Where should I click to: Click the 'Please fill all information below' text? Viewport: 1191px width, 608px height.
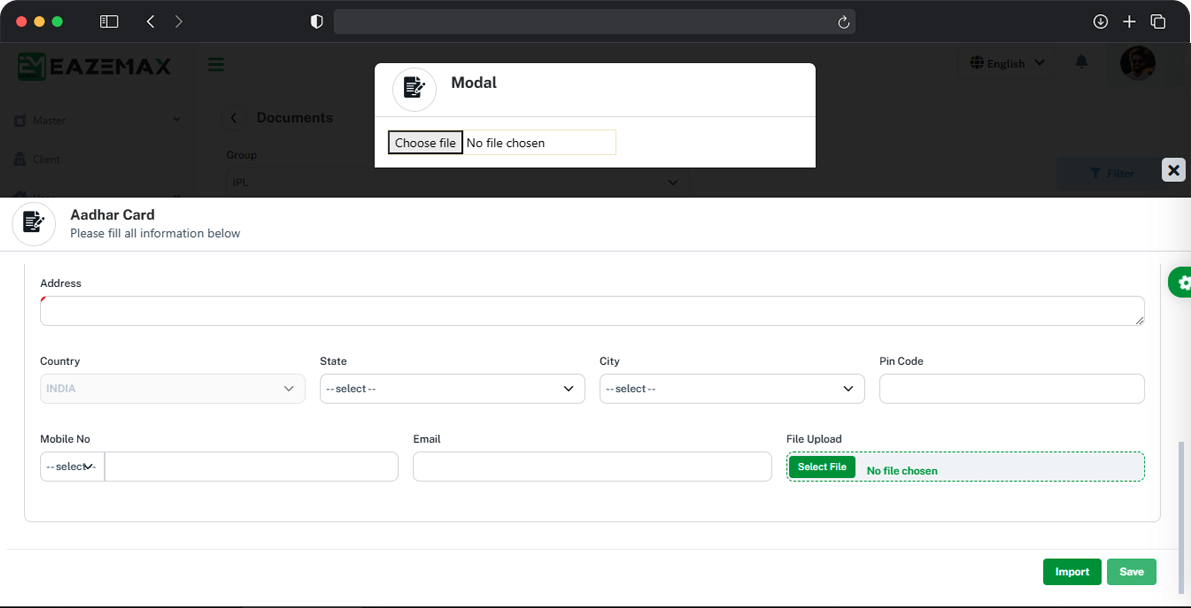155,233
